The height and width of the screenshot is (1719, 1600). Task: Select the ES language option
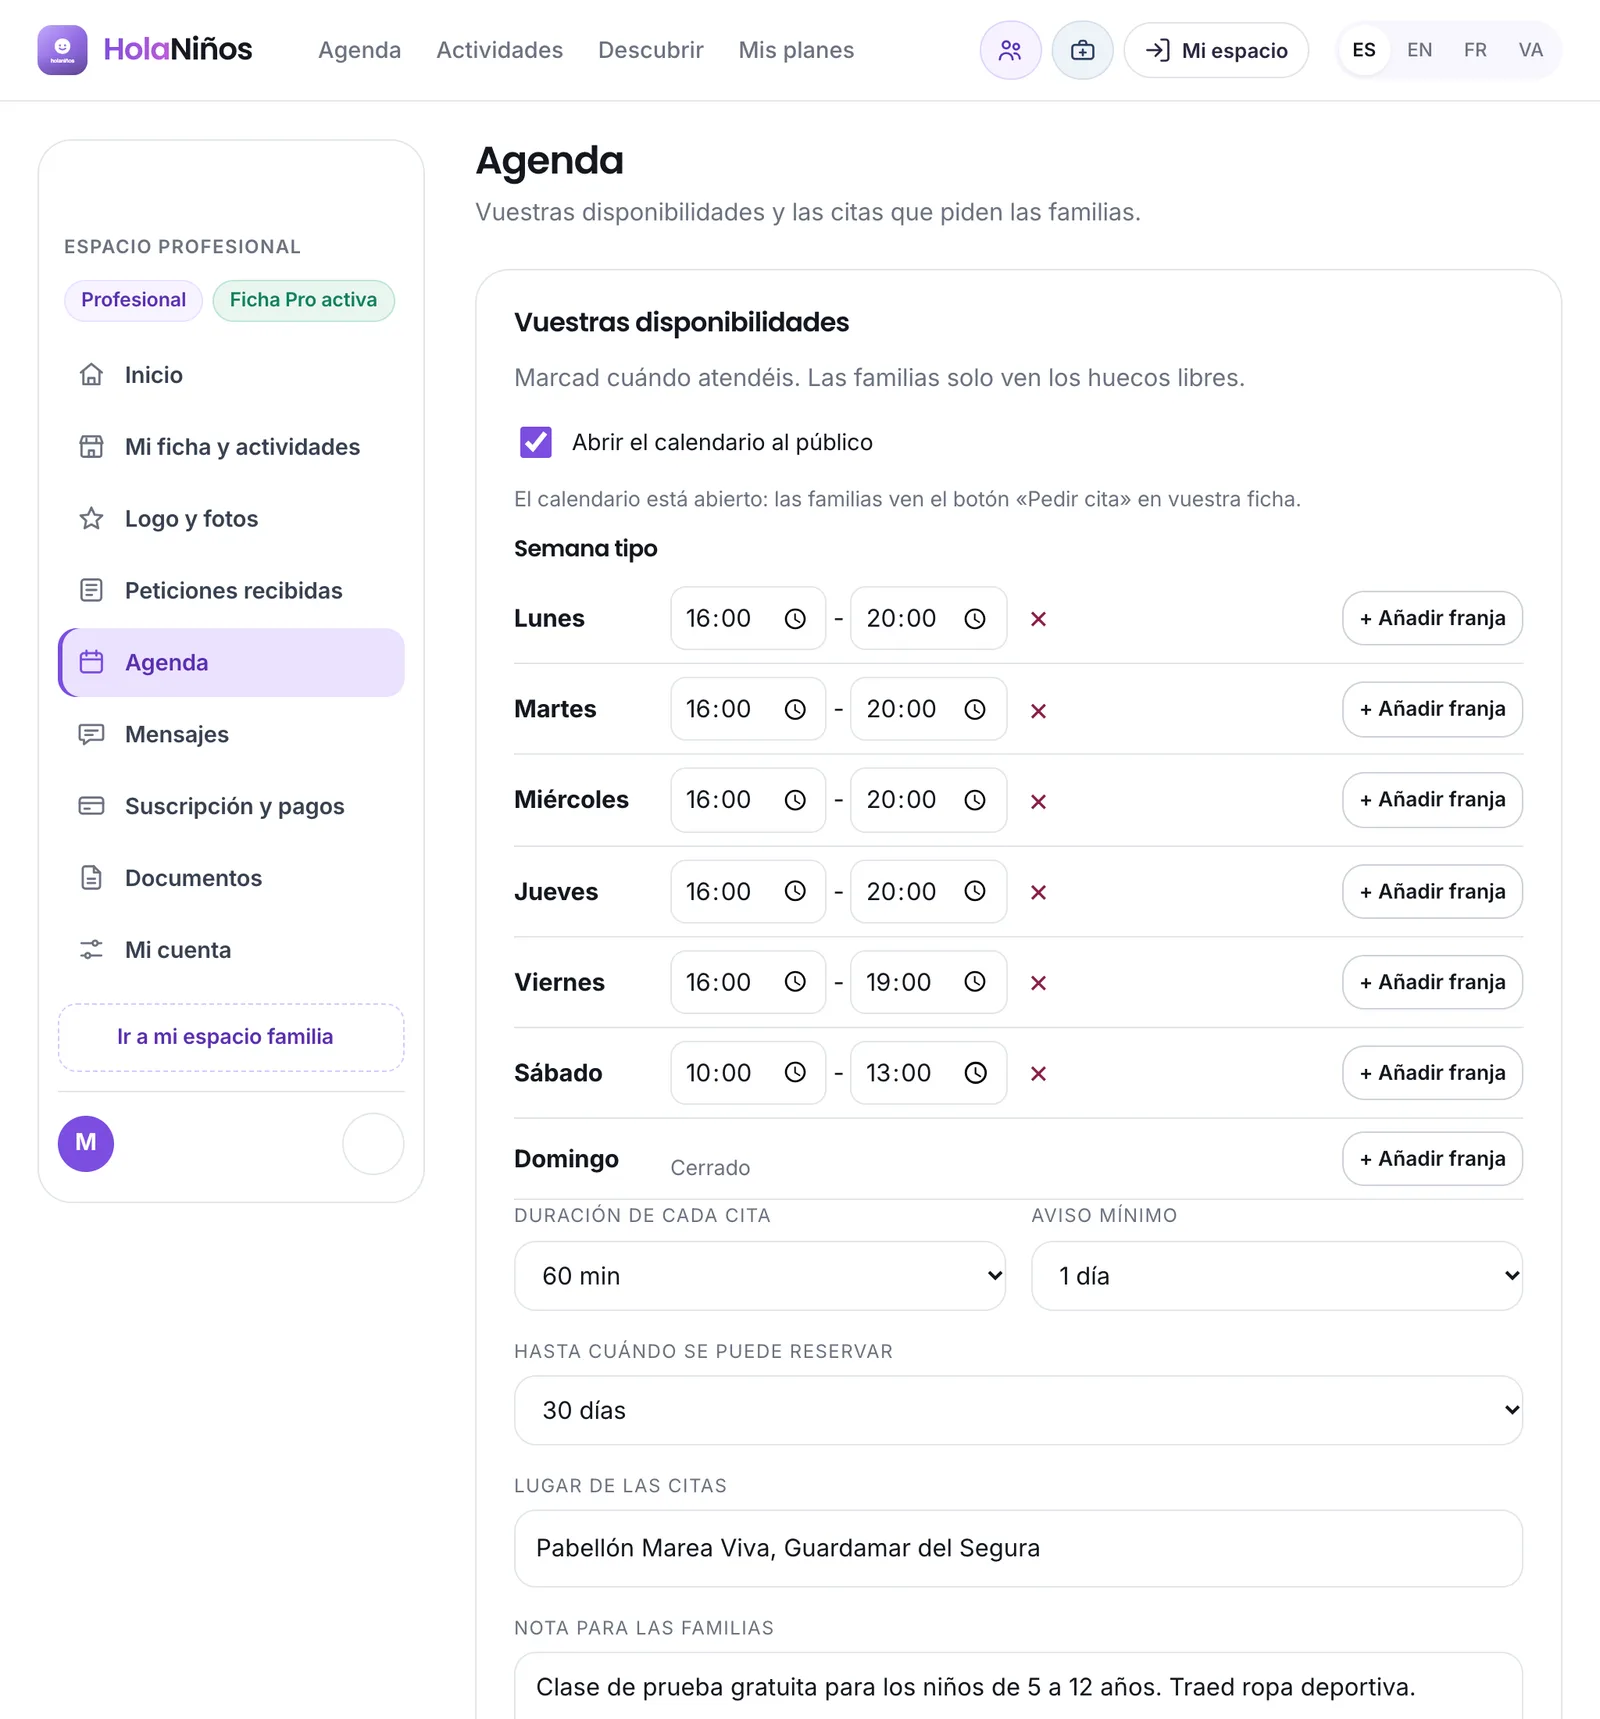pos(1364,50)
